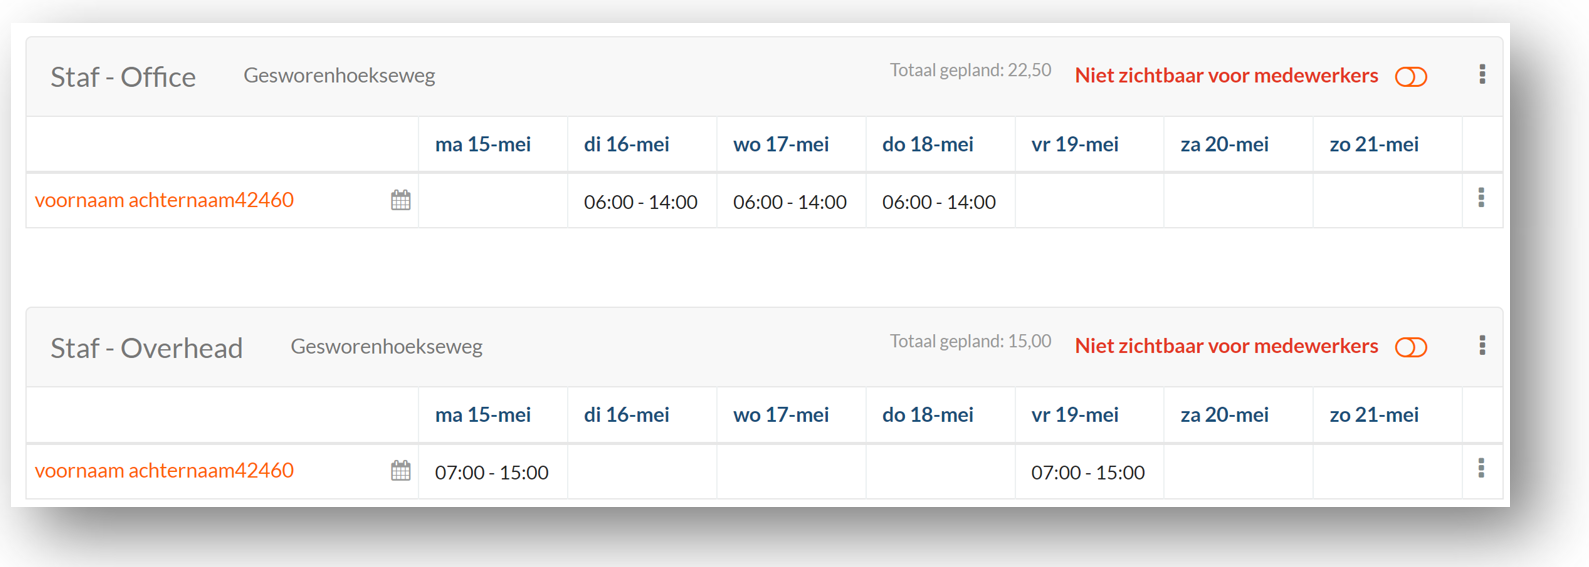Toggle visibility switch for Staf - Overhead
The image size is (1589, 567).
[1411, 347]
